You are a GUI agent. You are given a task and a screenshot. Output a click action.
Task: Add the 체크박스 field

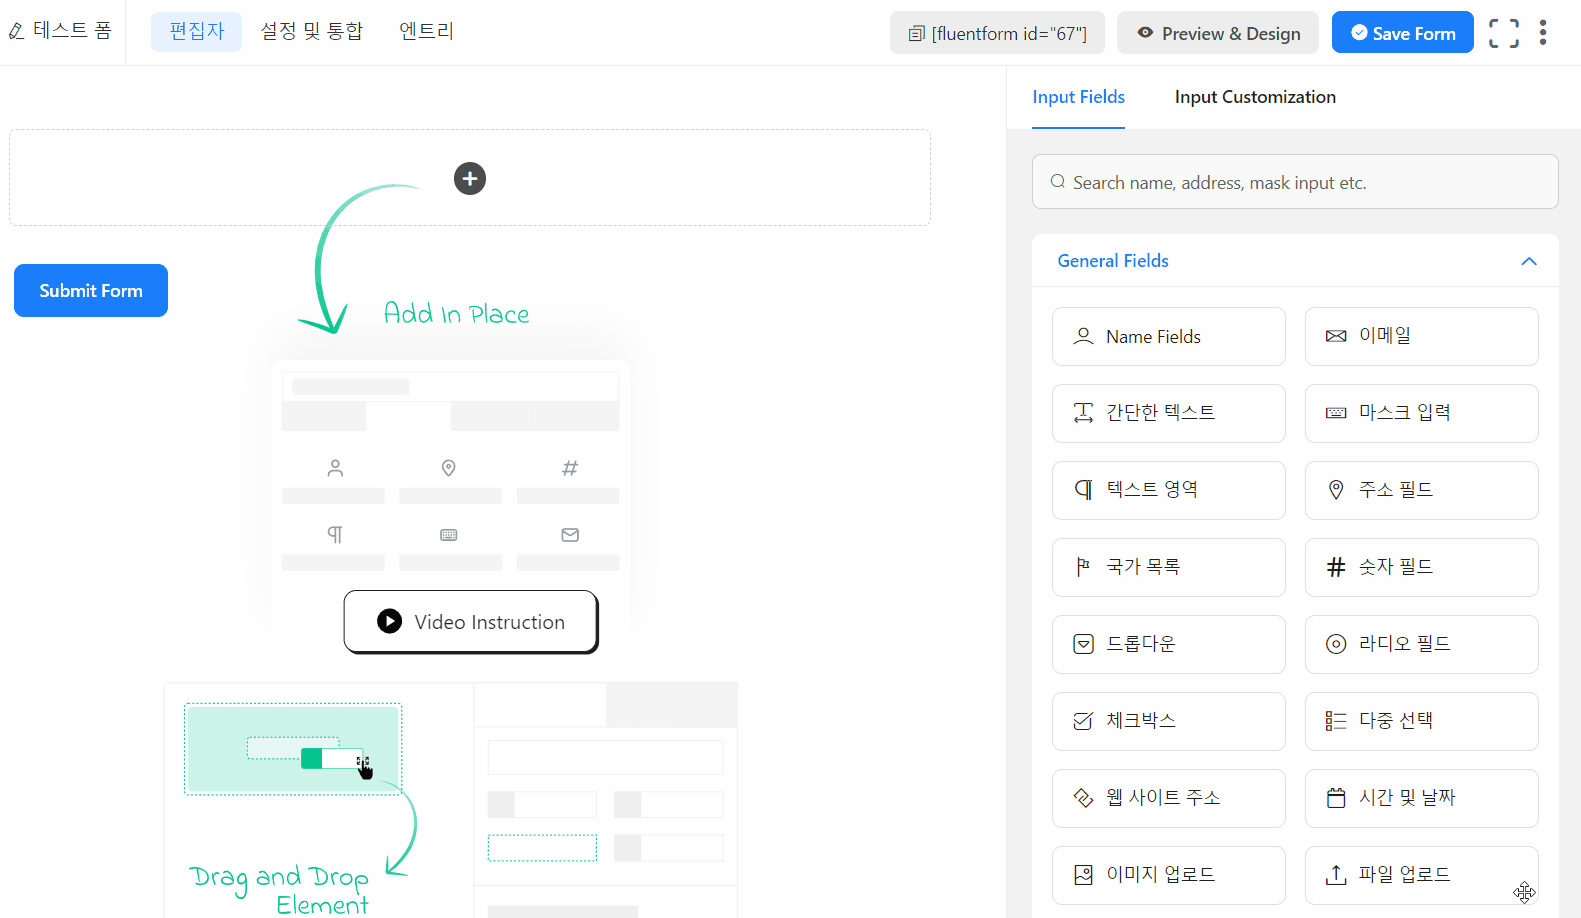tap(1168, 721)
